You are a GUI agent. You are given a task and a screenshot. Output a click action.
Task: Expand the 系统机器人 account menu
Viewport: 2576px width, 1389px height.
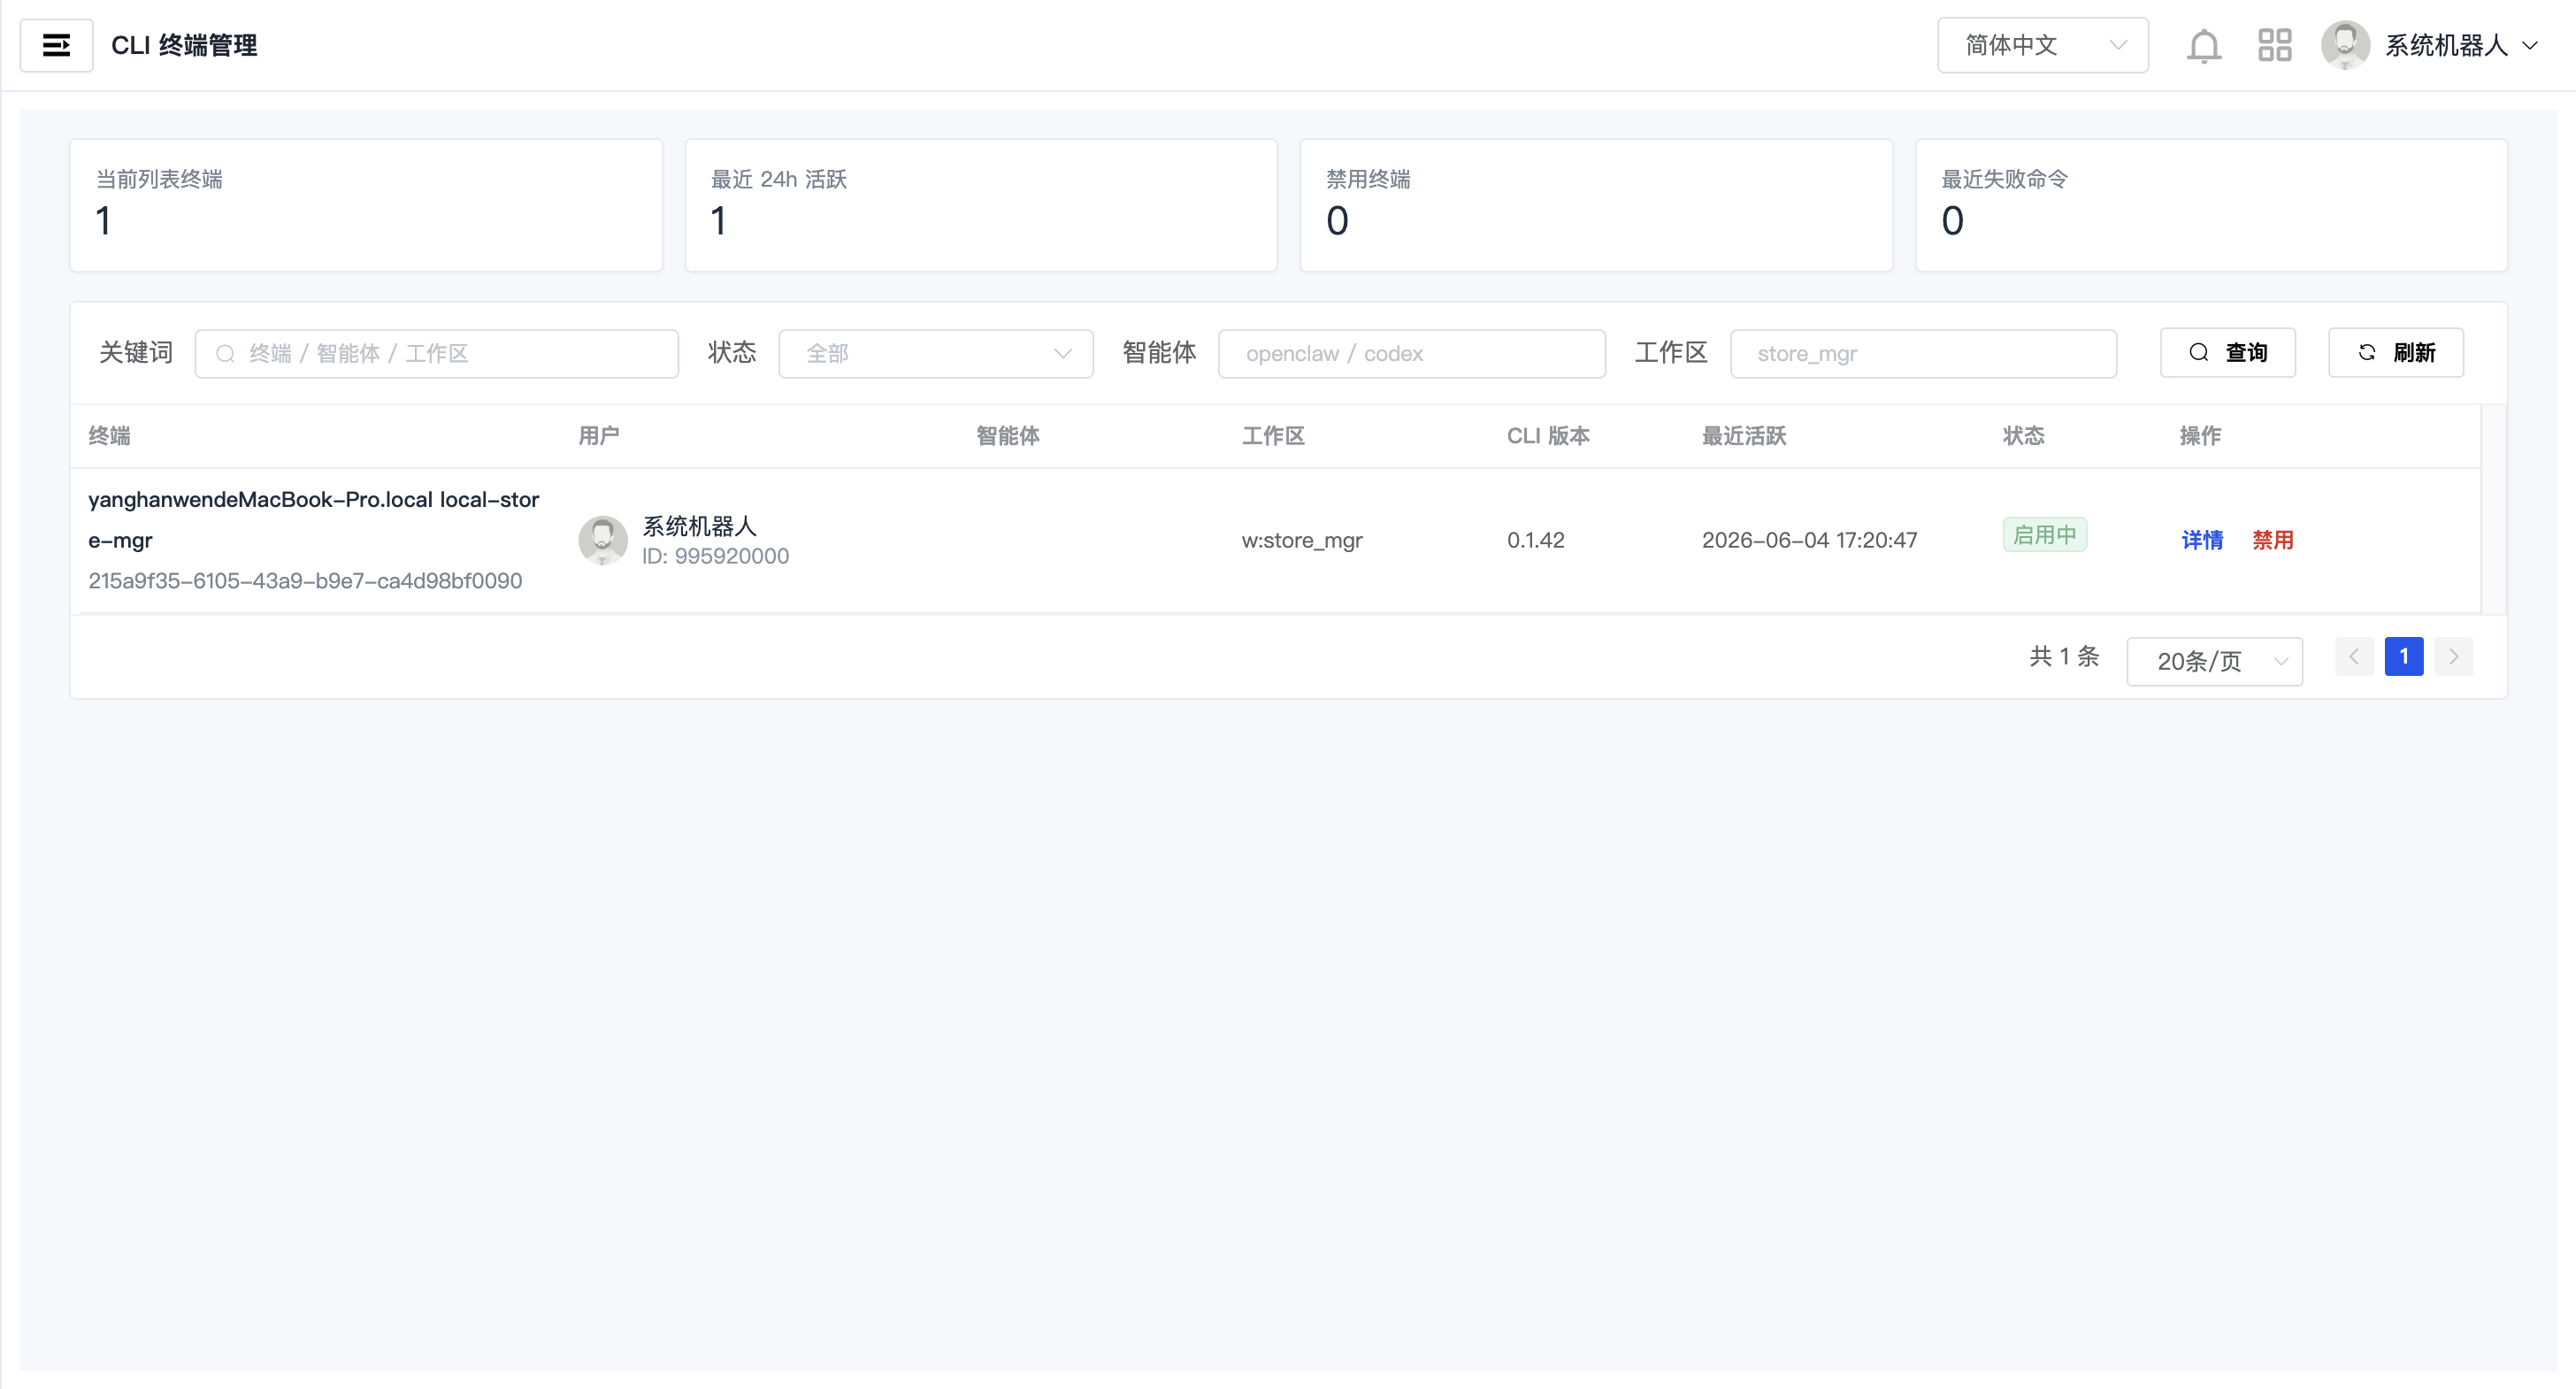coord(2461,45)
